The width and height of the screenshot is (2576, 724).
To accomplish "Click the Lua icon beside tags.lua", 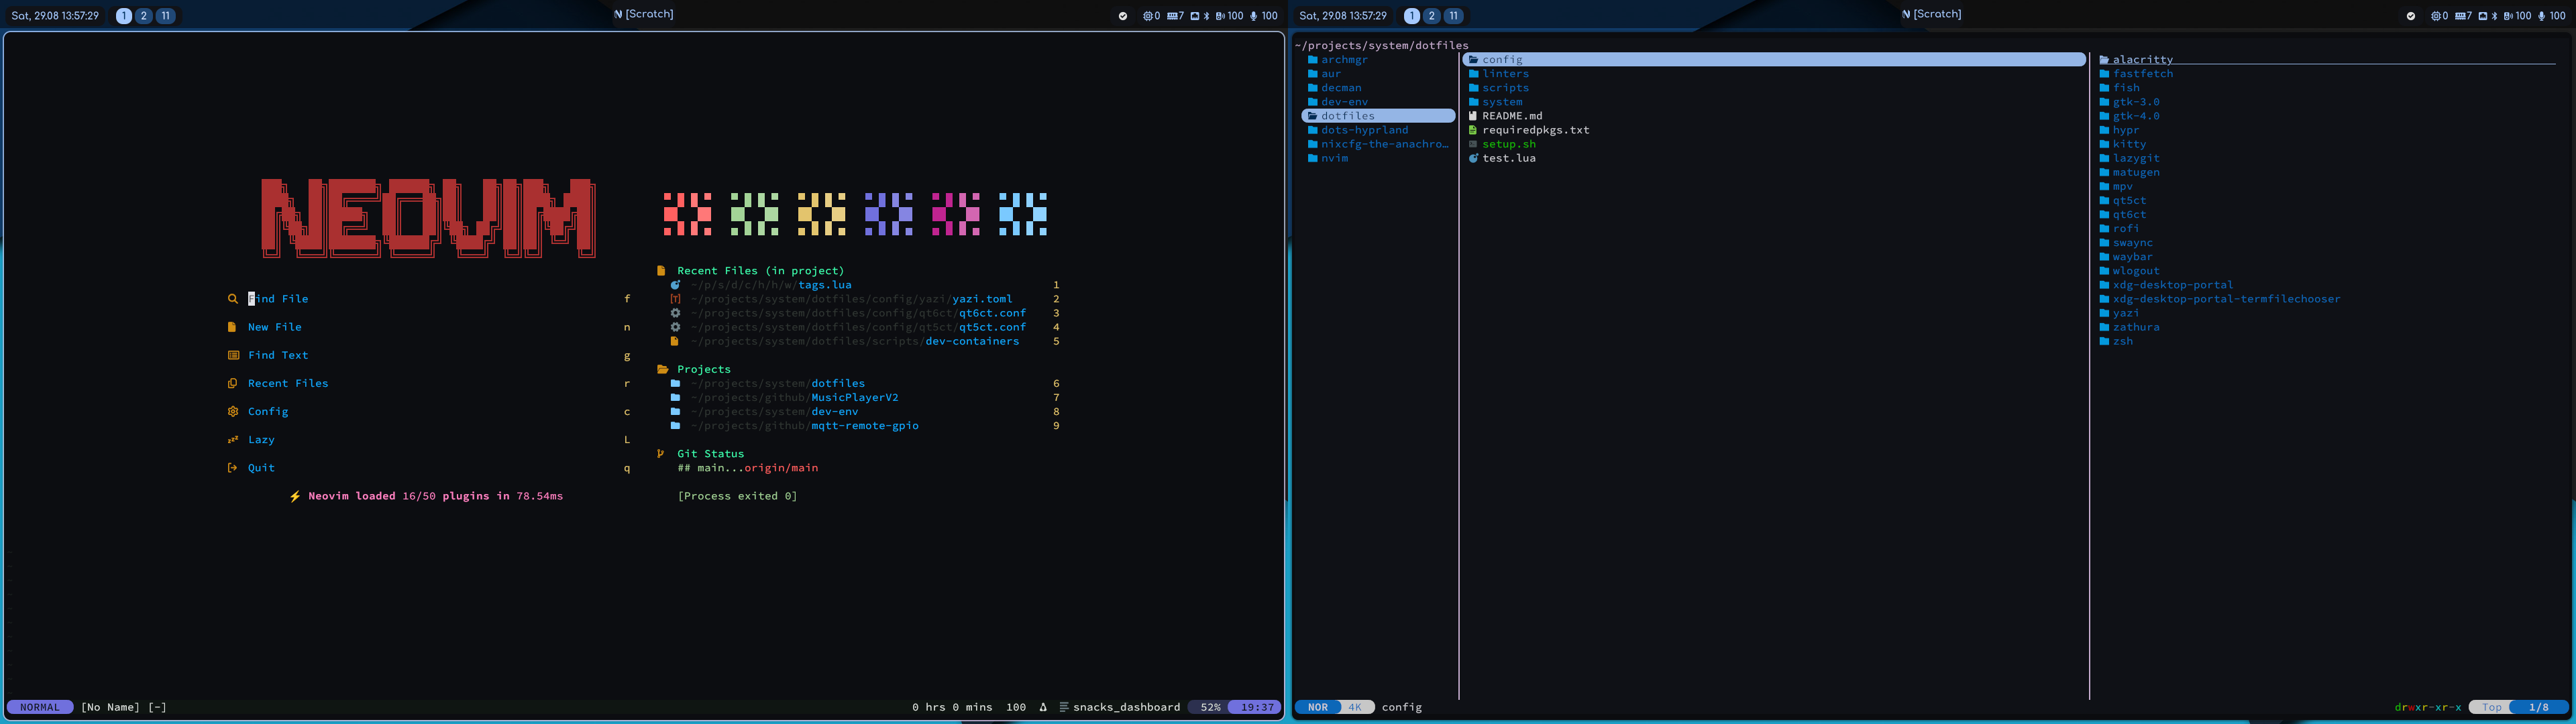I will pos(675,285).
